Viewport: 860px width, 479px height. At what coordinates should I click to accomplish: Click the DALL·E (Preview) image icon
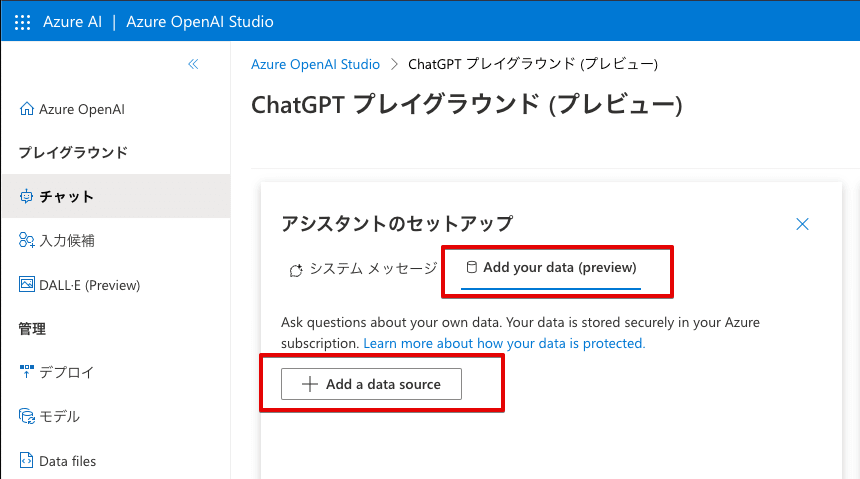coord(27,285)
